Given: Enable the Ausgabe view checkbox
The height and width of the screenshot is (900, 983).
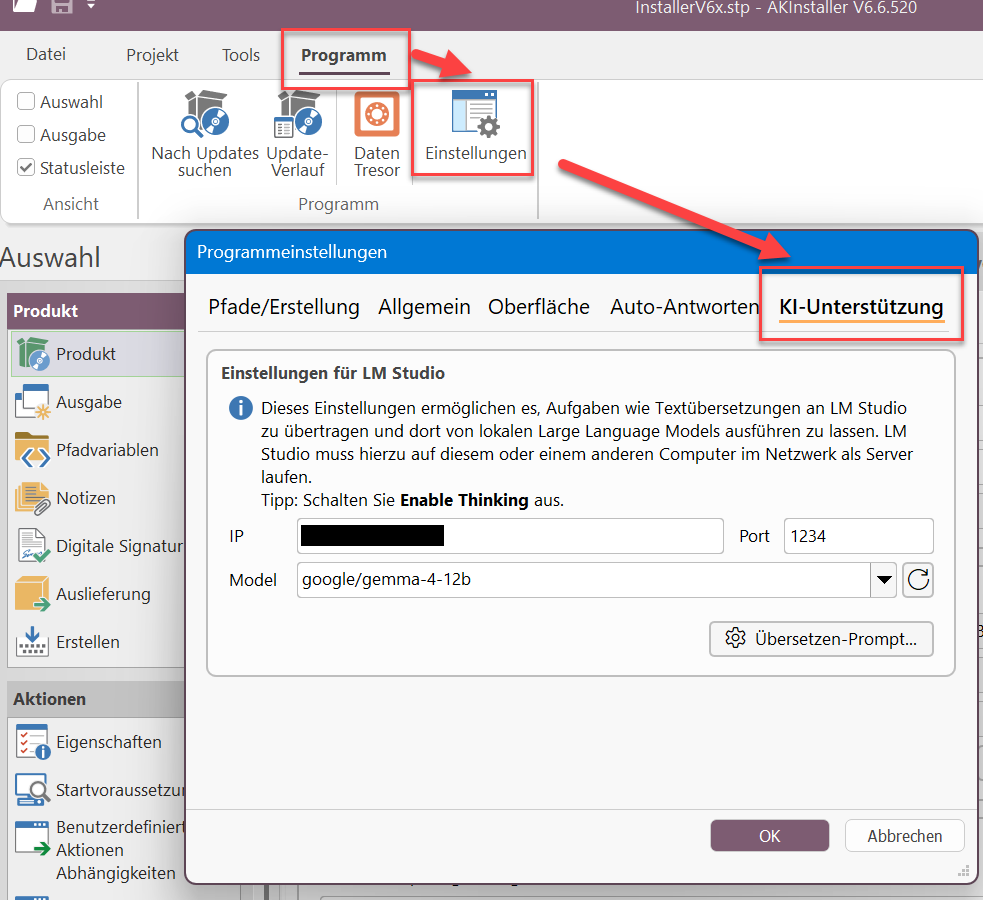Looking at the screenshot, I should pyautogui.click(x=26, y=134).
